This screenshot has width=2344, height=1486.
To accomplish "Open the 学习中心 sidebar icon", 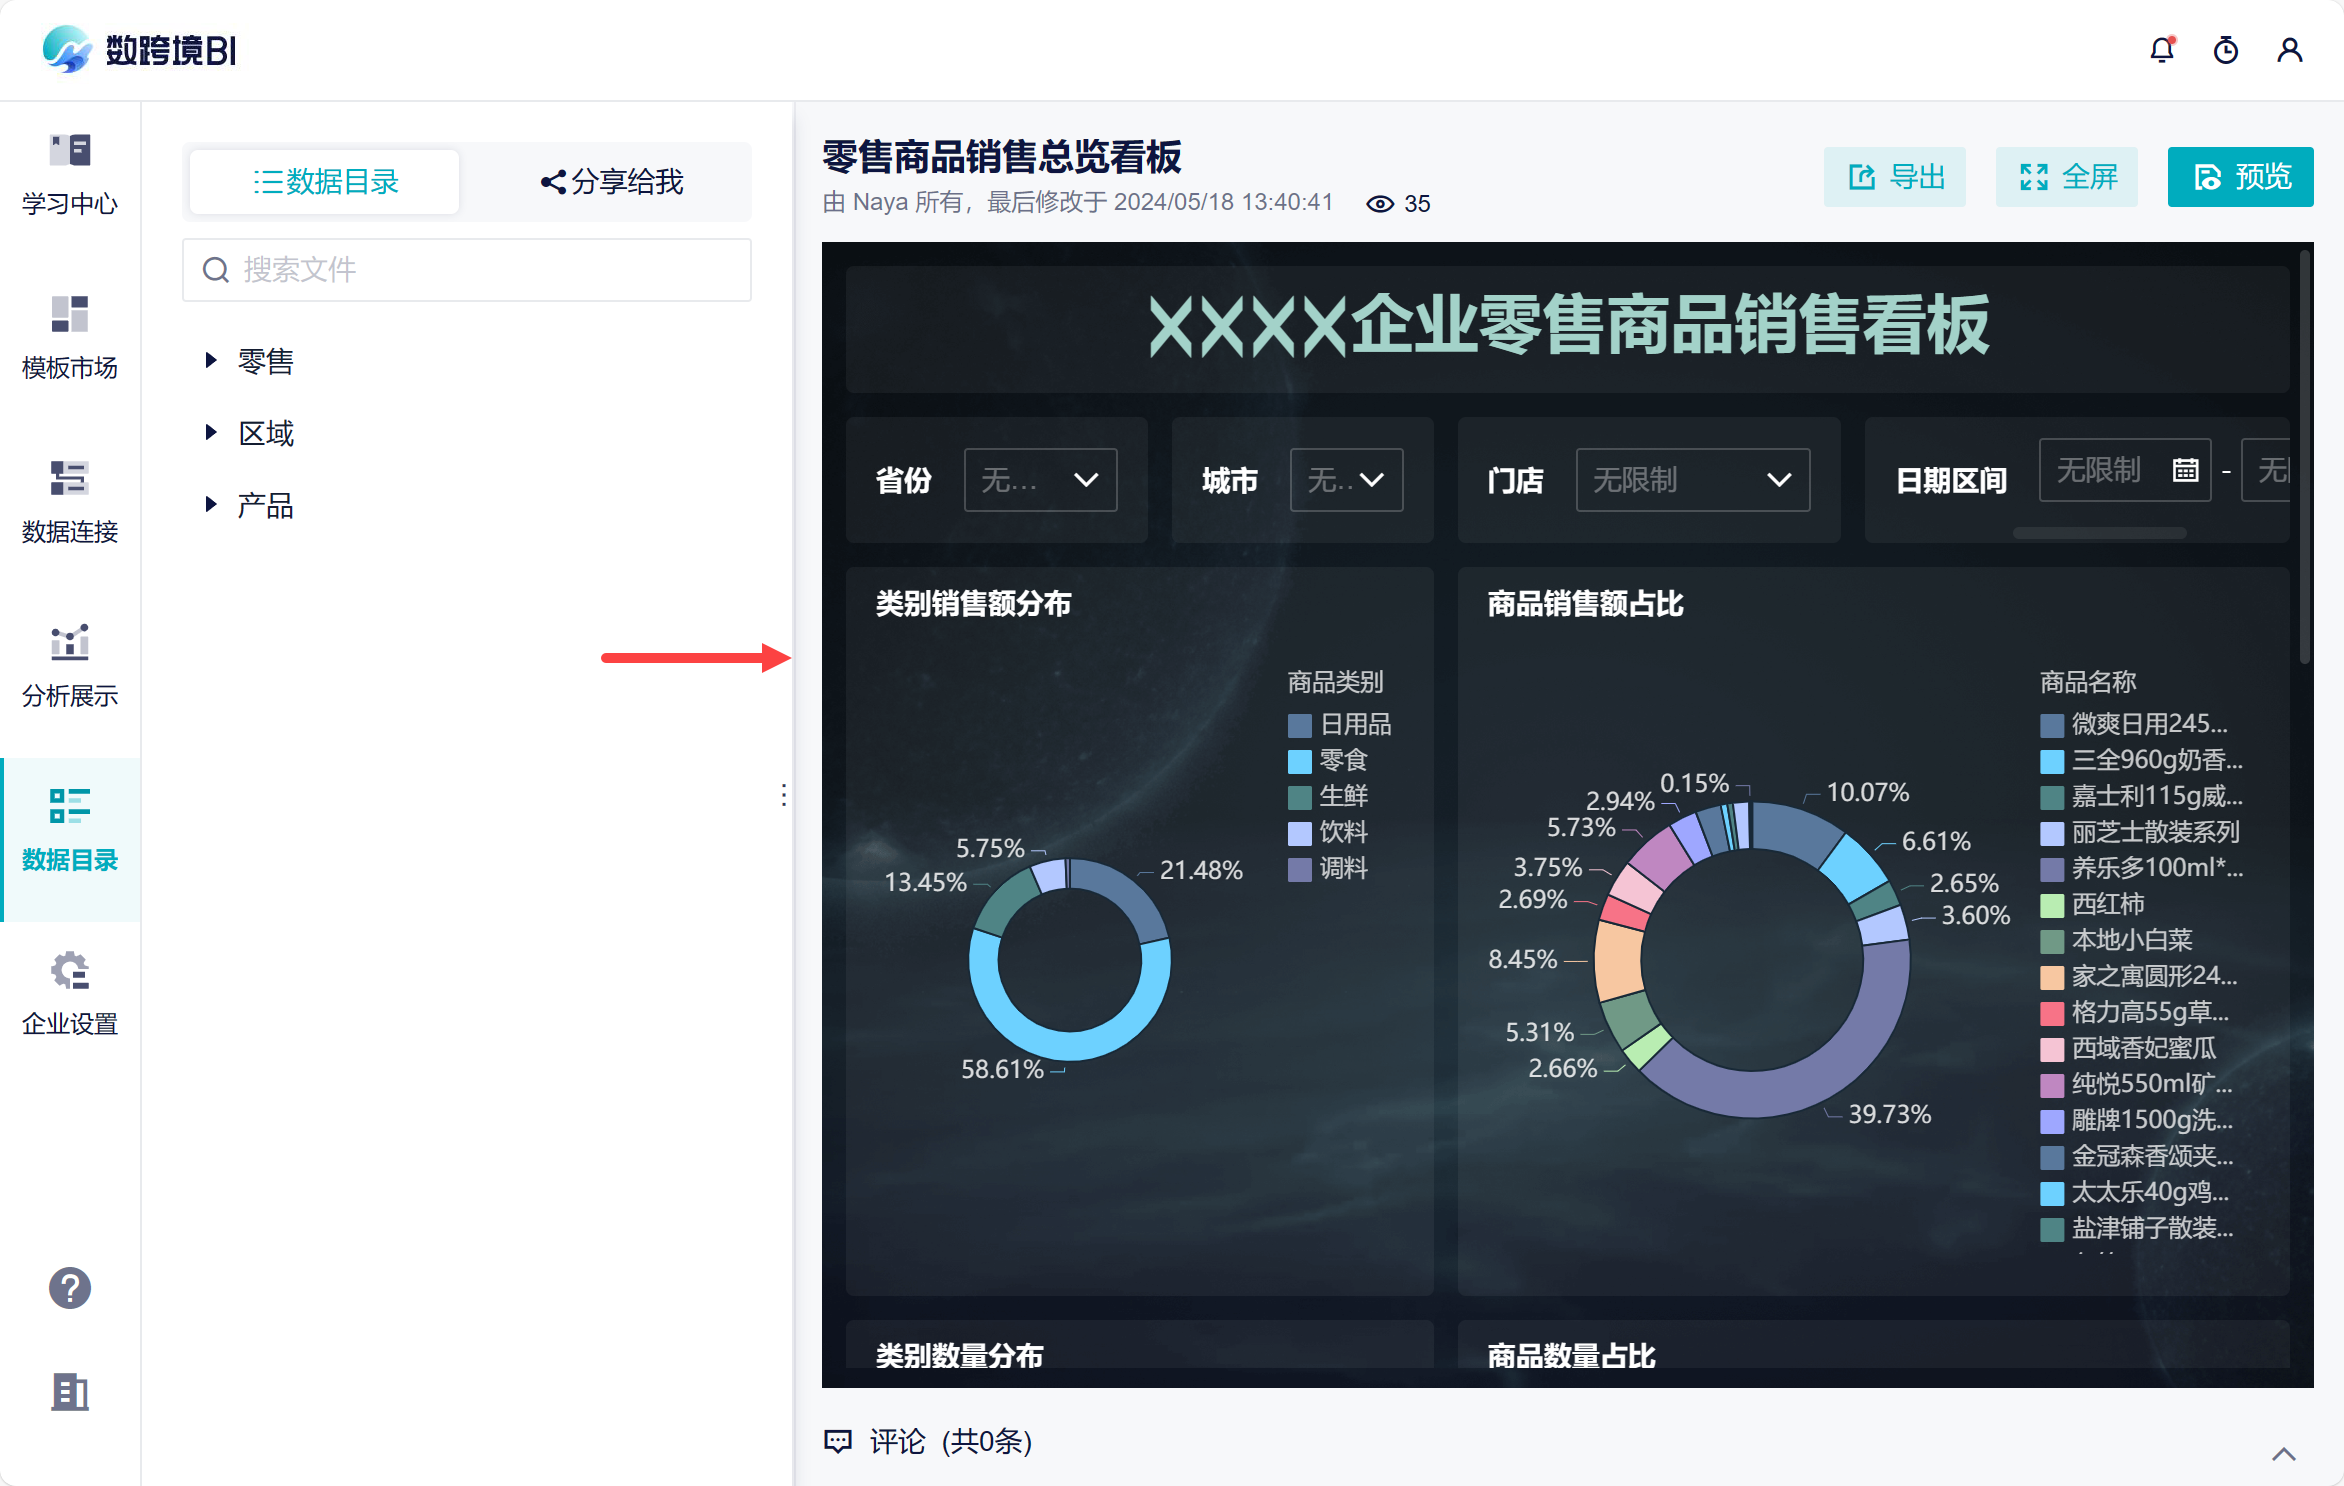I will 70,152.
